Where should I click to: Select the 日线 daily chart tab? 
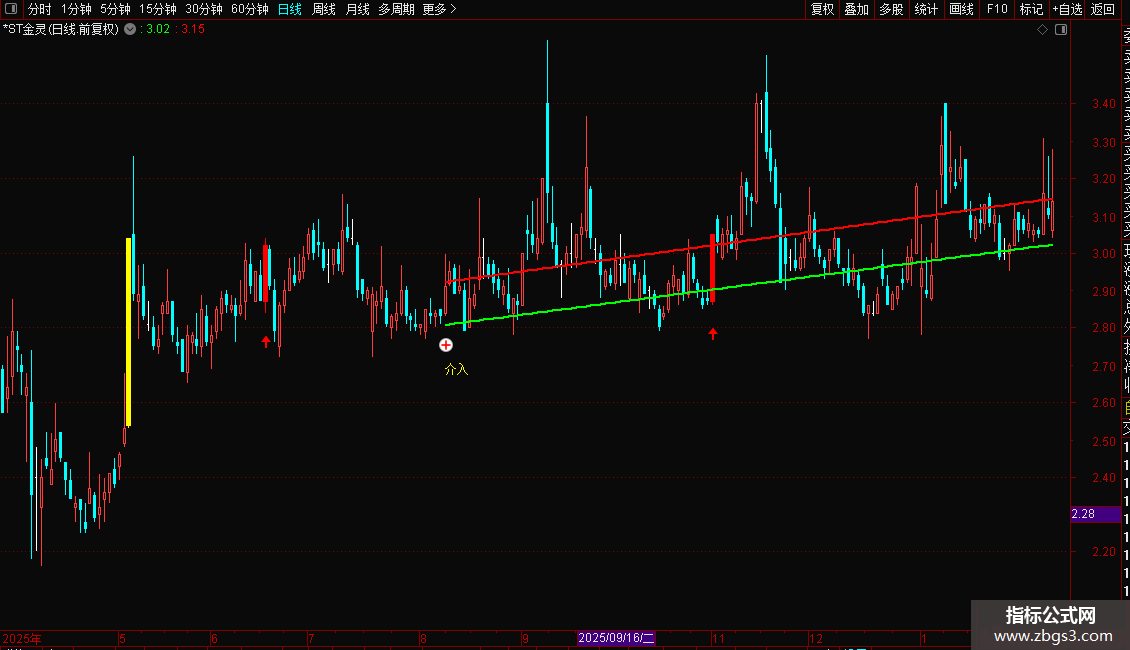point(290,9)
